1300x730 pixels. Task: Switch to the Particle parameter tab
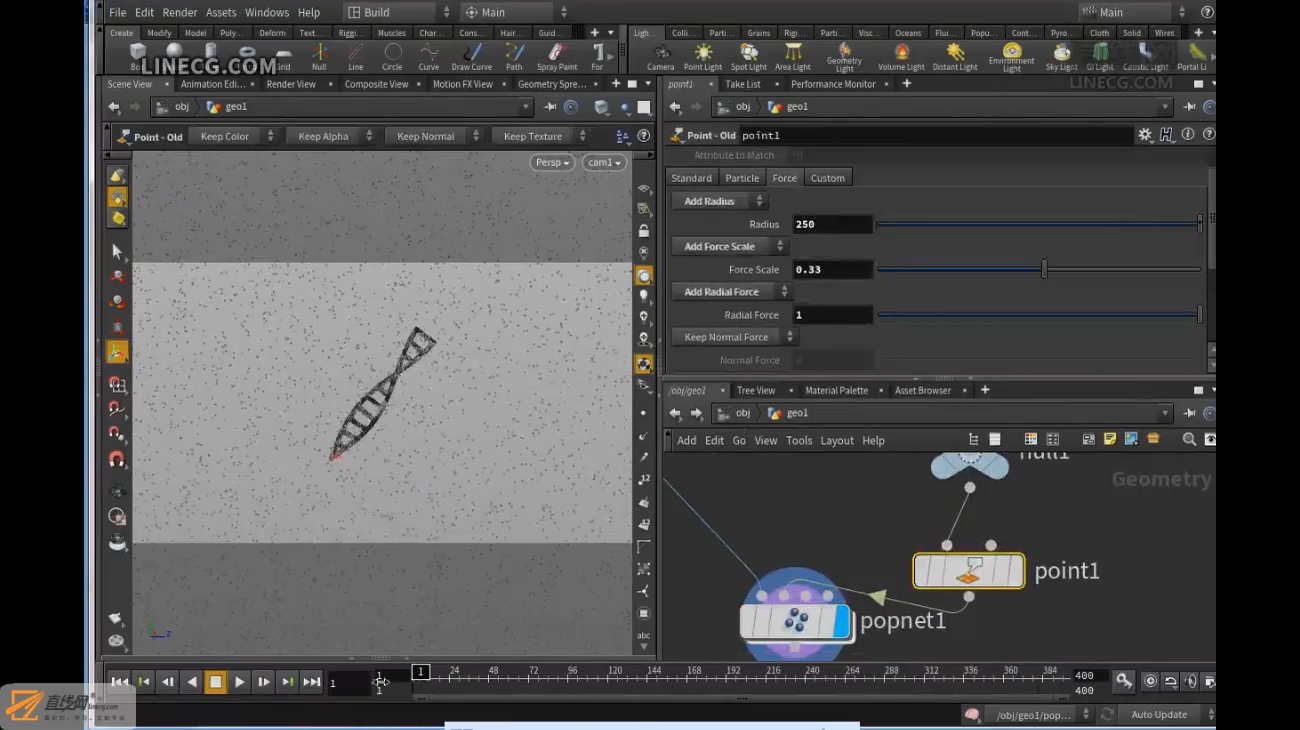point(742,178)
